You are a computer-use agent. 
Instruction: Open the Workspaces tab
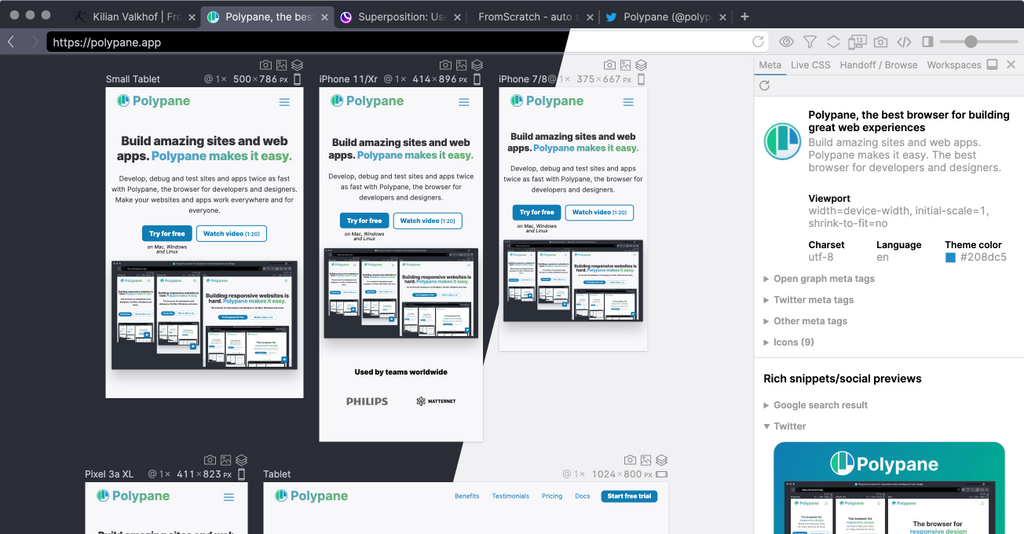click(953, 65)
